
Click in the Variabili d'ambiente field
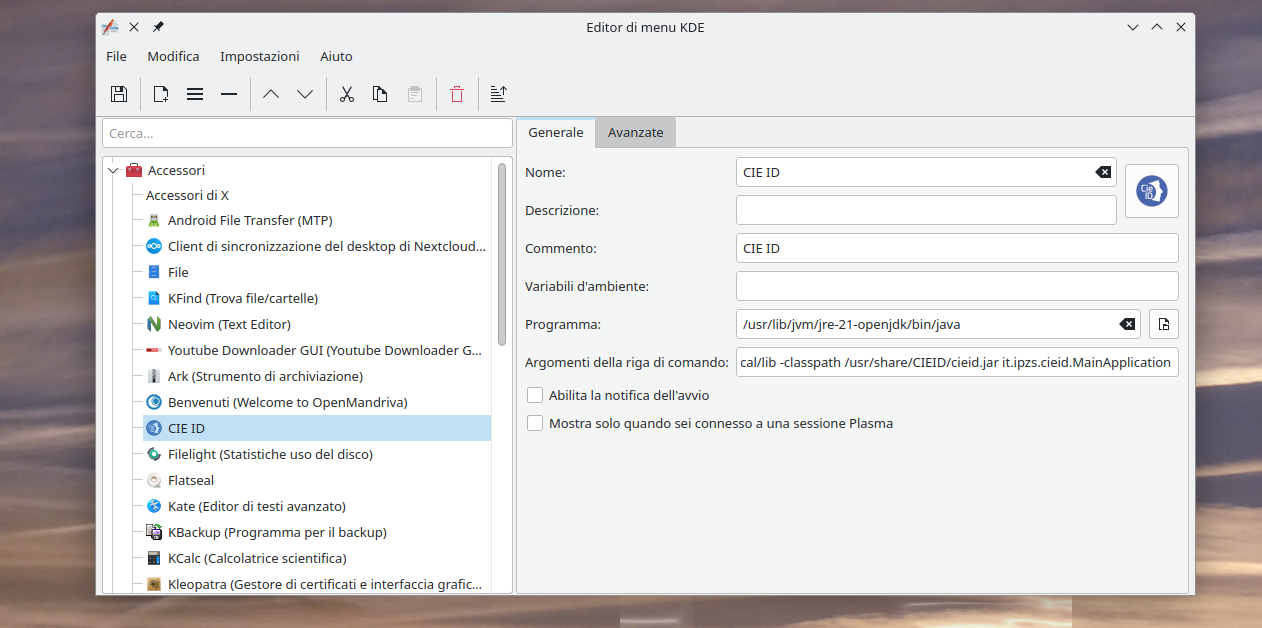tap(957, 286)
